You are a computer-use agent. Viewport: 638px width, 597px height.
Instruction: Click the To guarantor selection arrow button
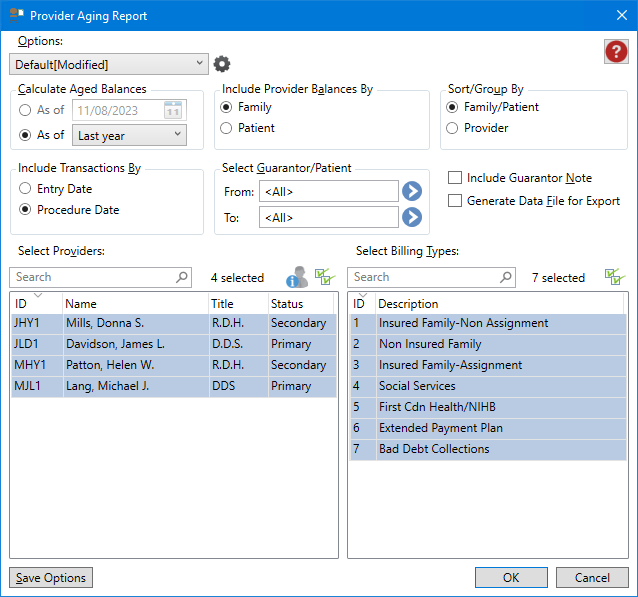click(412, 217)
